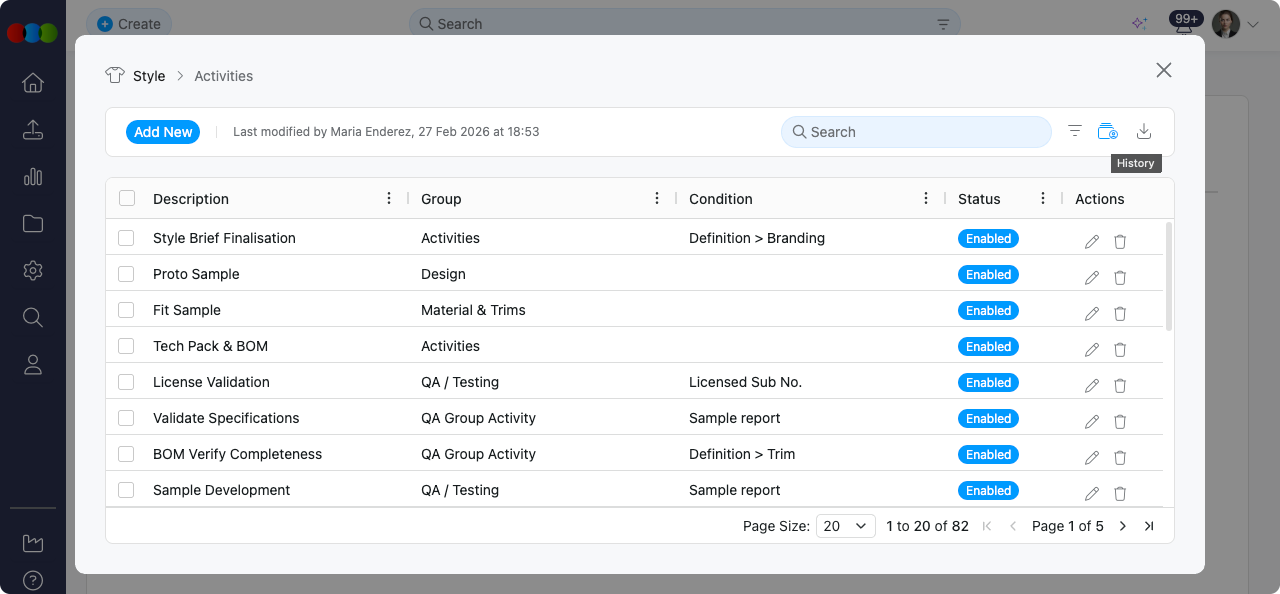
Task: Select all rows with header checkbox
Action: [127, 198]
